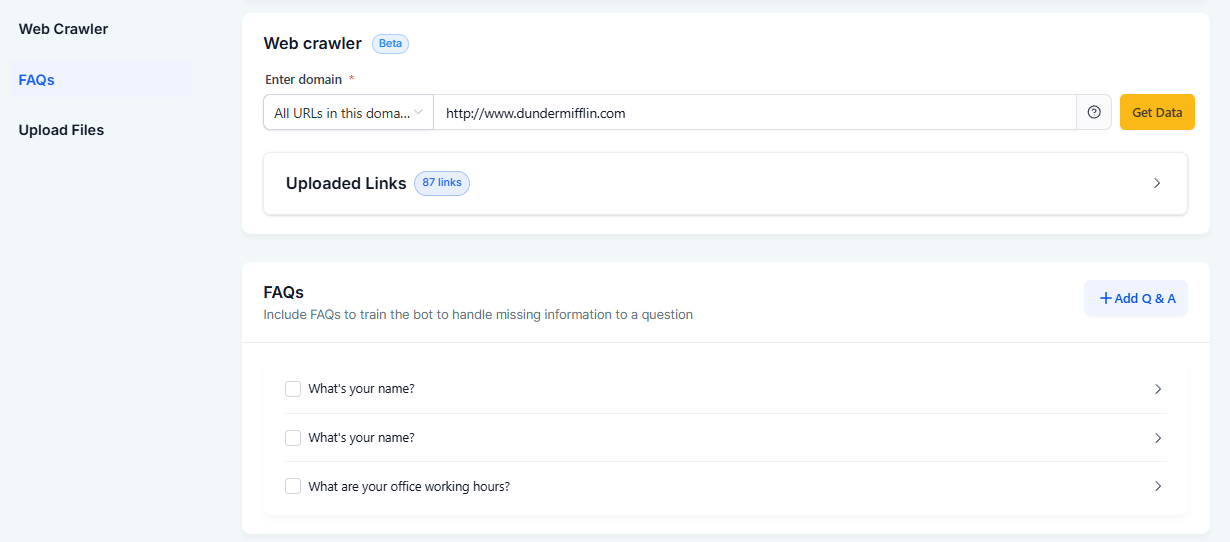Click the FAQs section heading

pos(284,293)
